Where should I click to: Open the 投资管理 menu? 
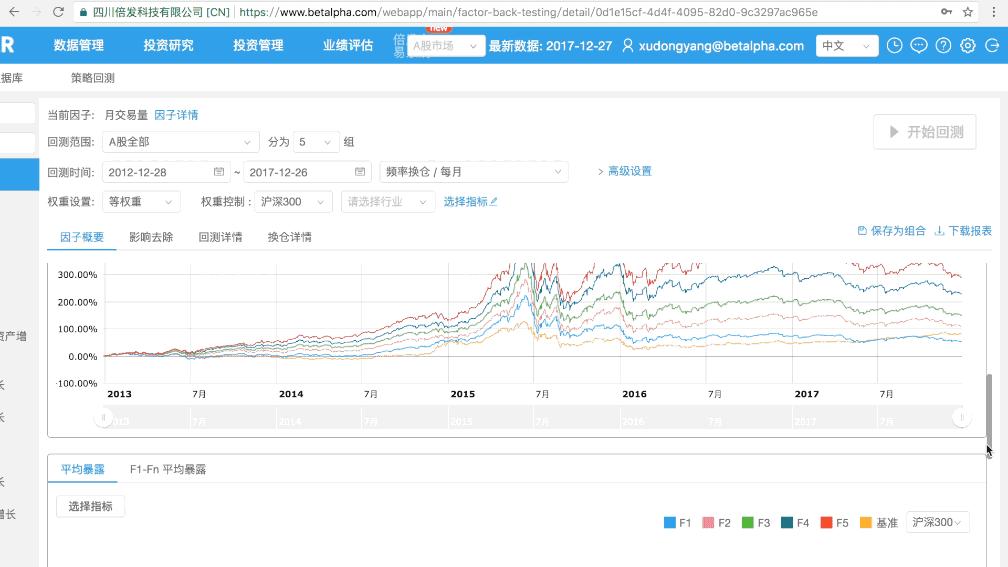coord(258,45)
